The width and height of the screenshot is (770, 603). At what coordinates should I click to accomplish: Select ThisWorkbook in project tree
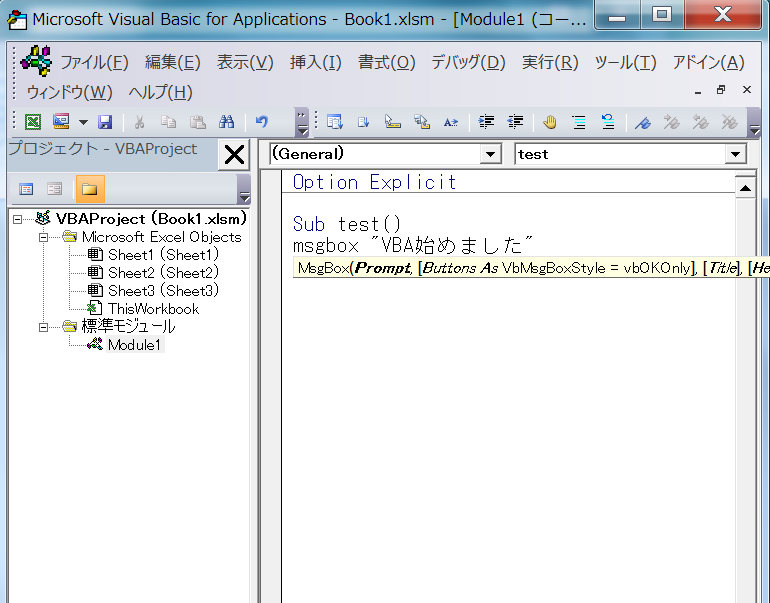[x=153, y=309]
